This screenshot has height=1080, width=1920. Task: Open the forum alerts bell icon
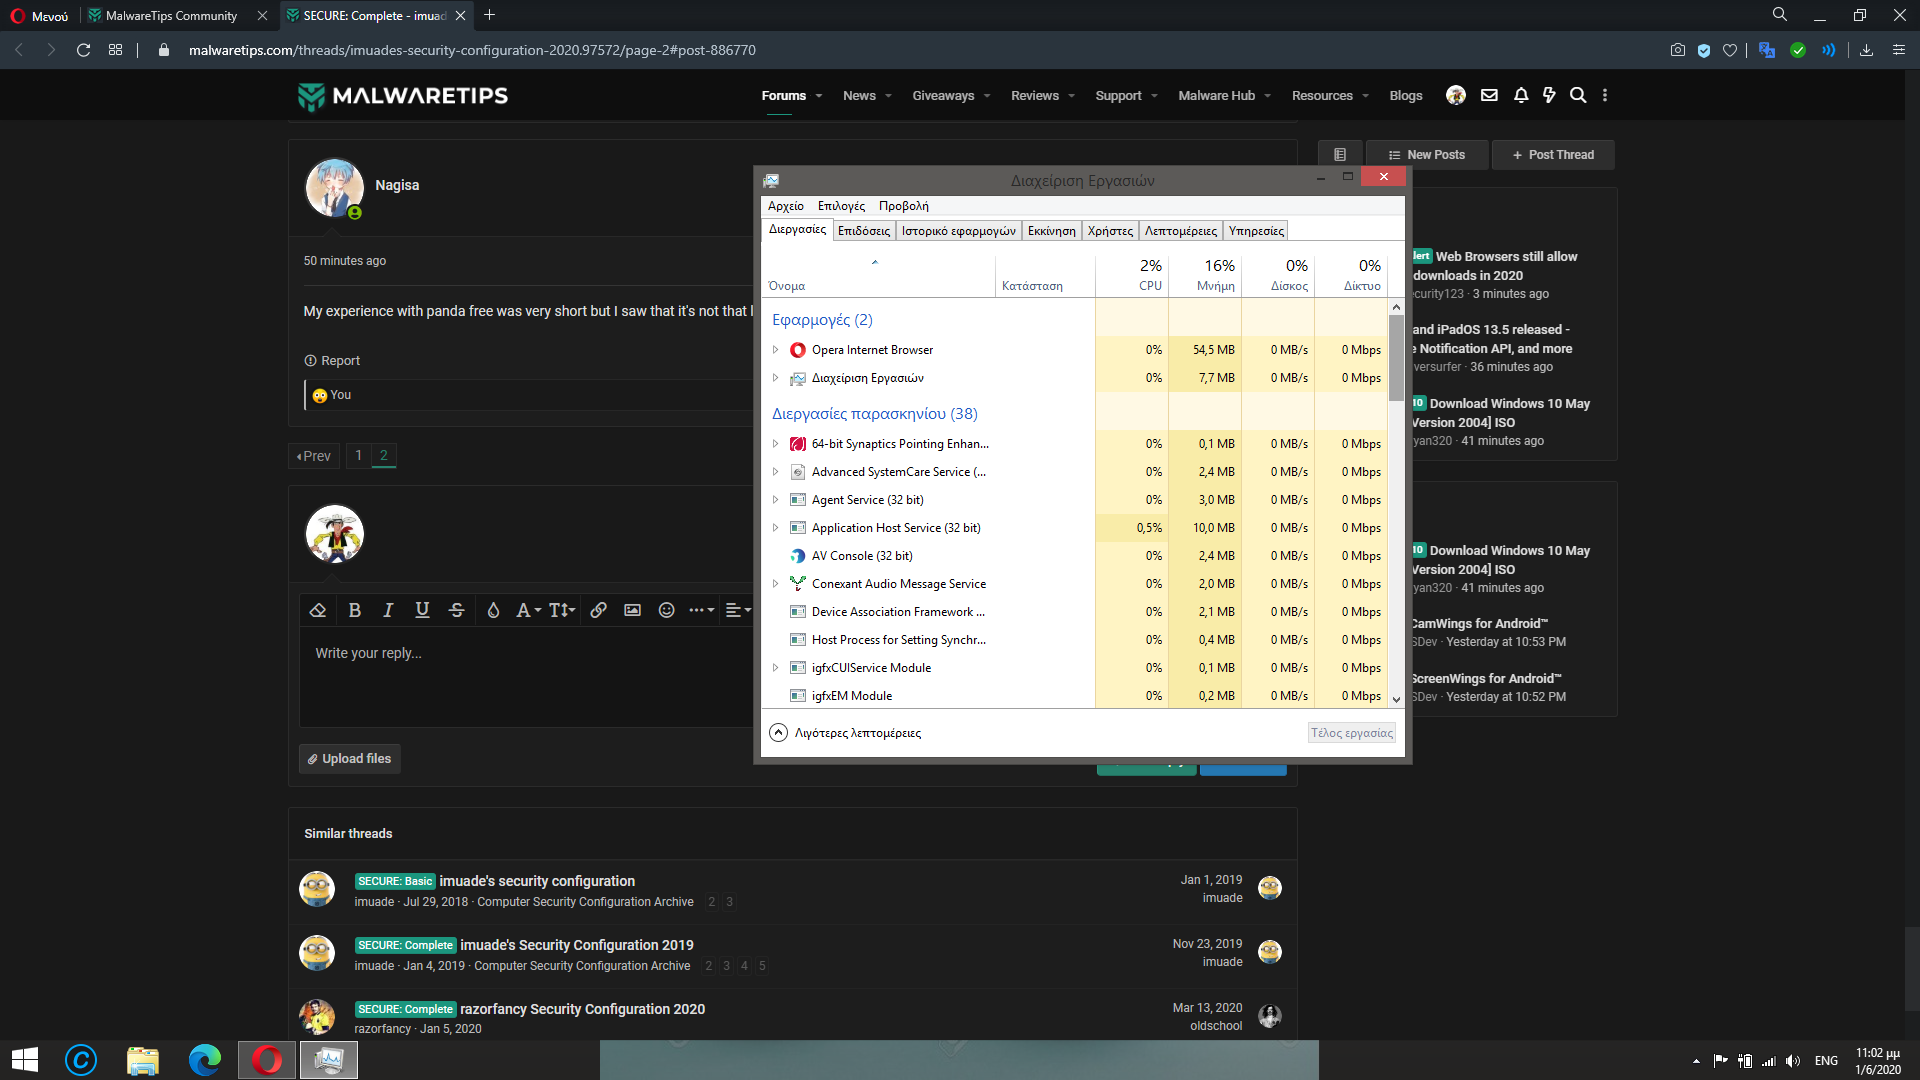click(1521, 95)
